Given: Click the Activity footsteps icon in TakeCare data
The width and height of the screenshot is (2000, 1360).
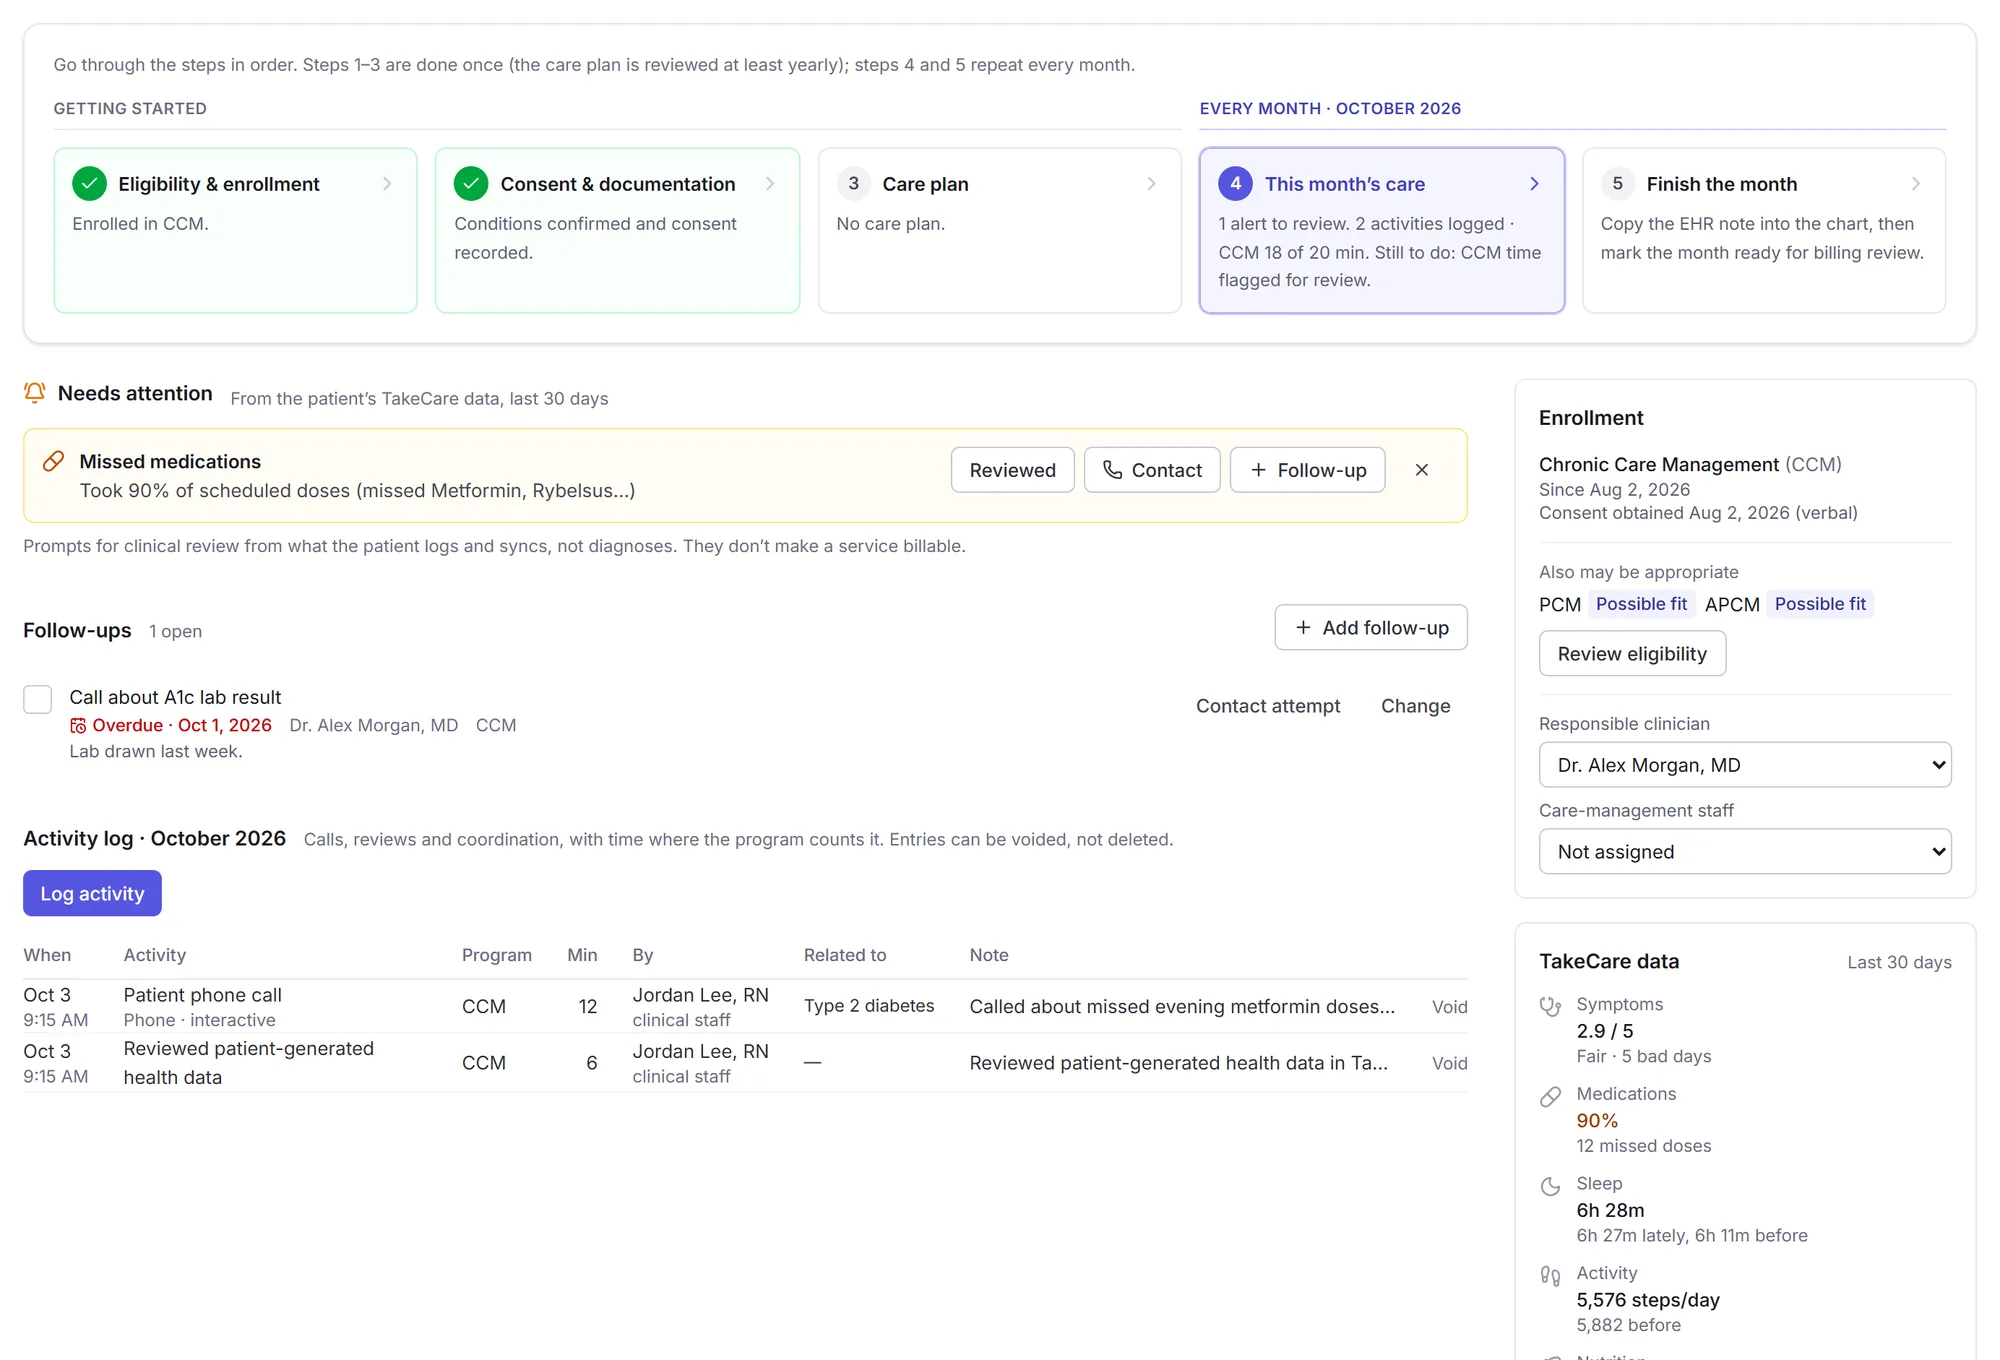Looking at the screenshot, I should (x=1550, y=1276).
